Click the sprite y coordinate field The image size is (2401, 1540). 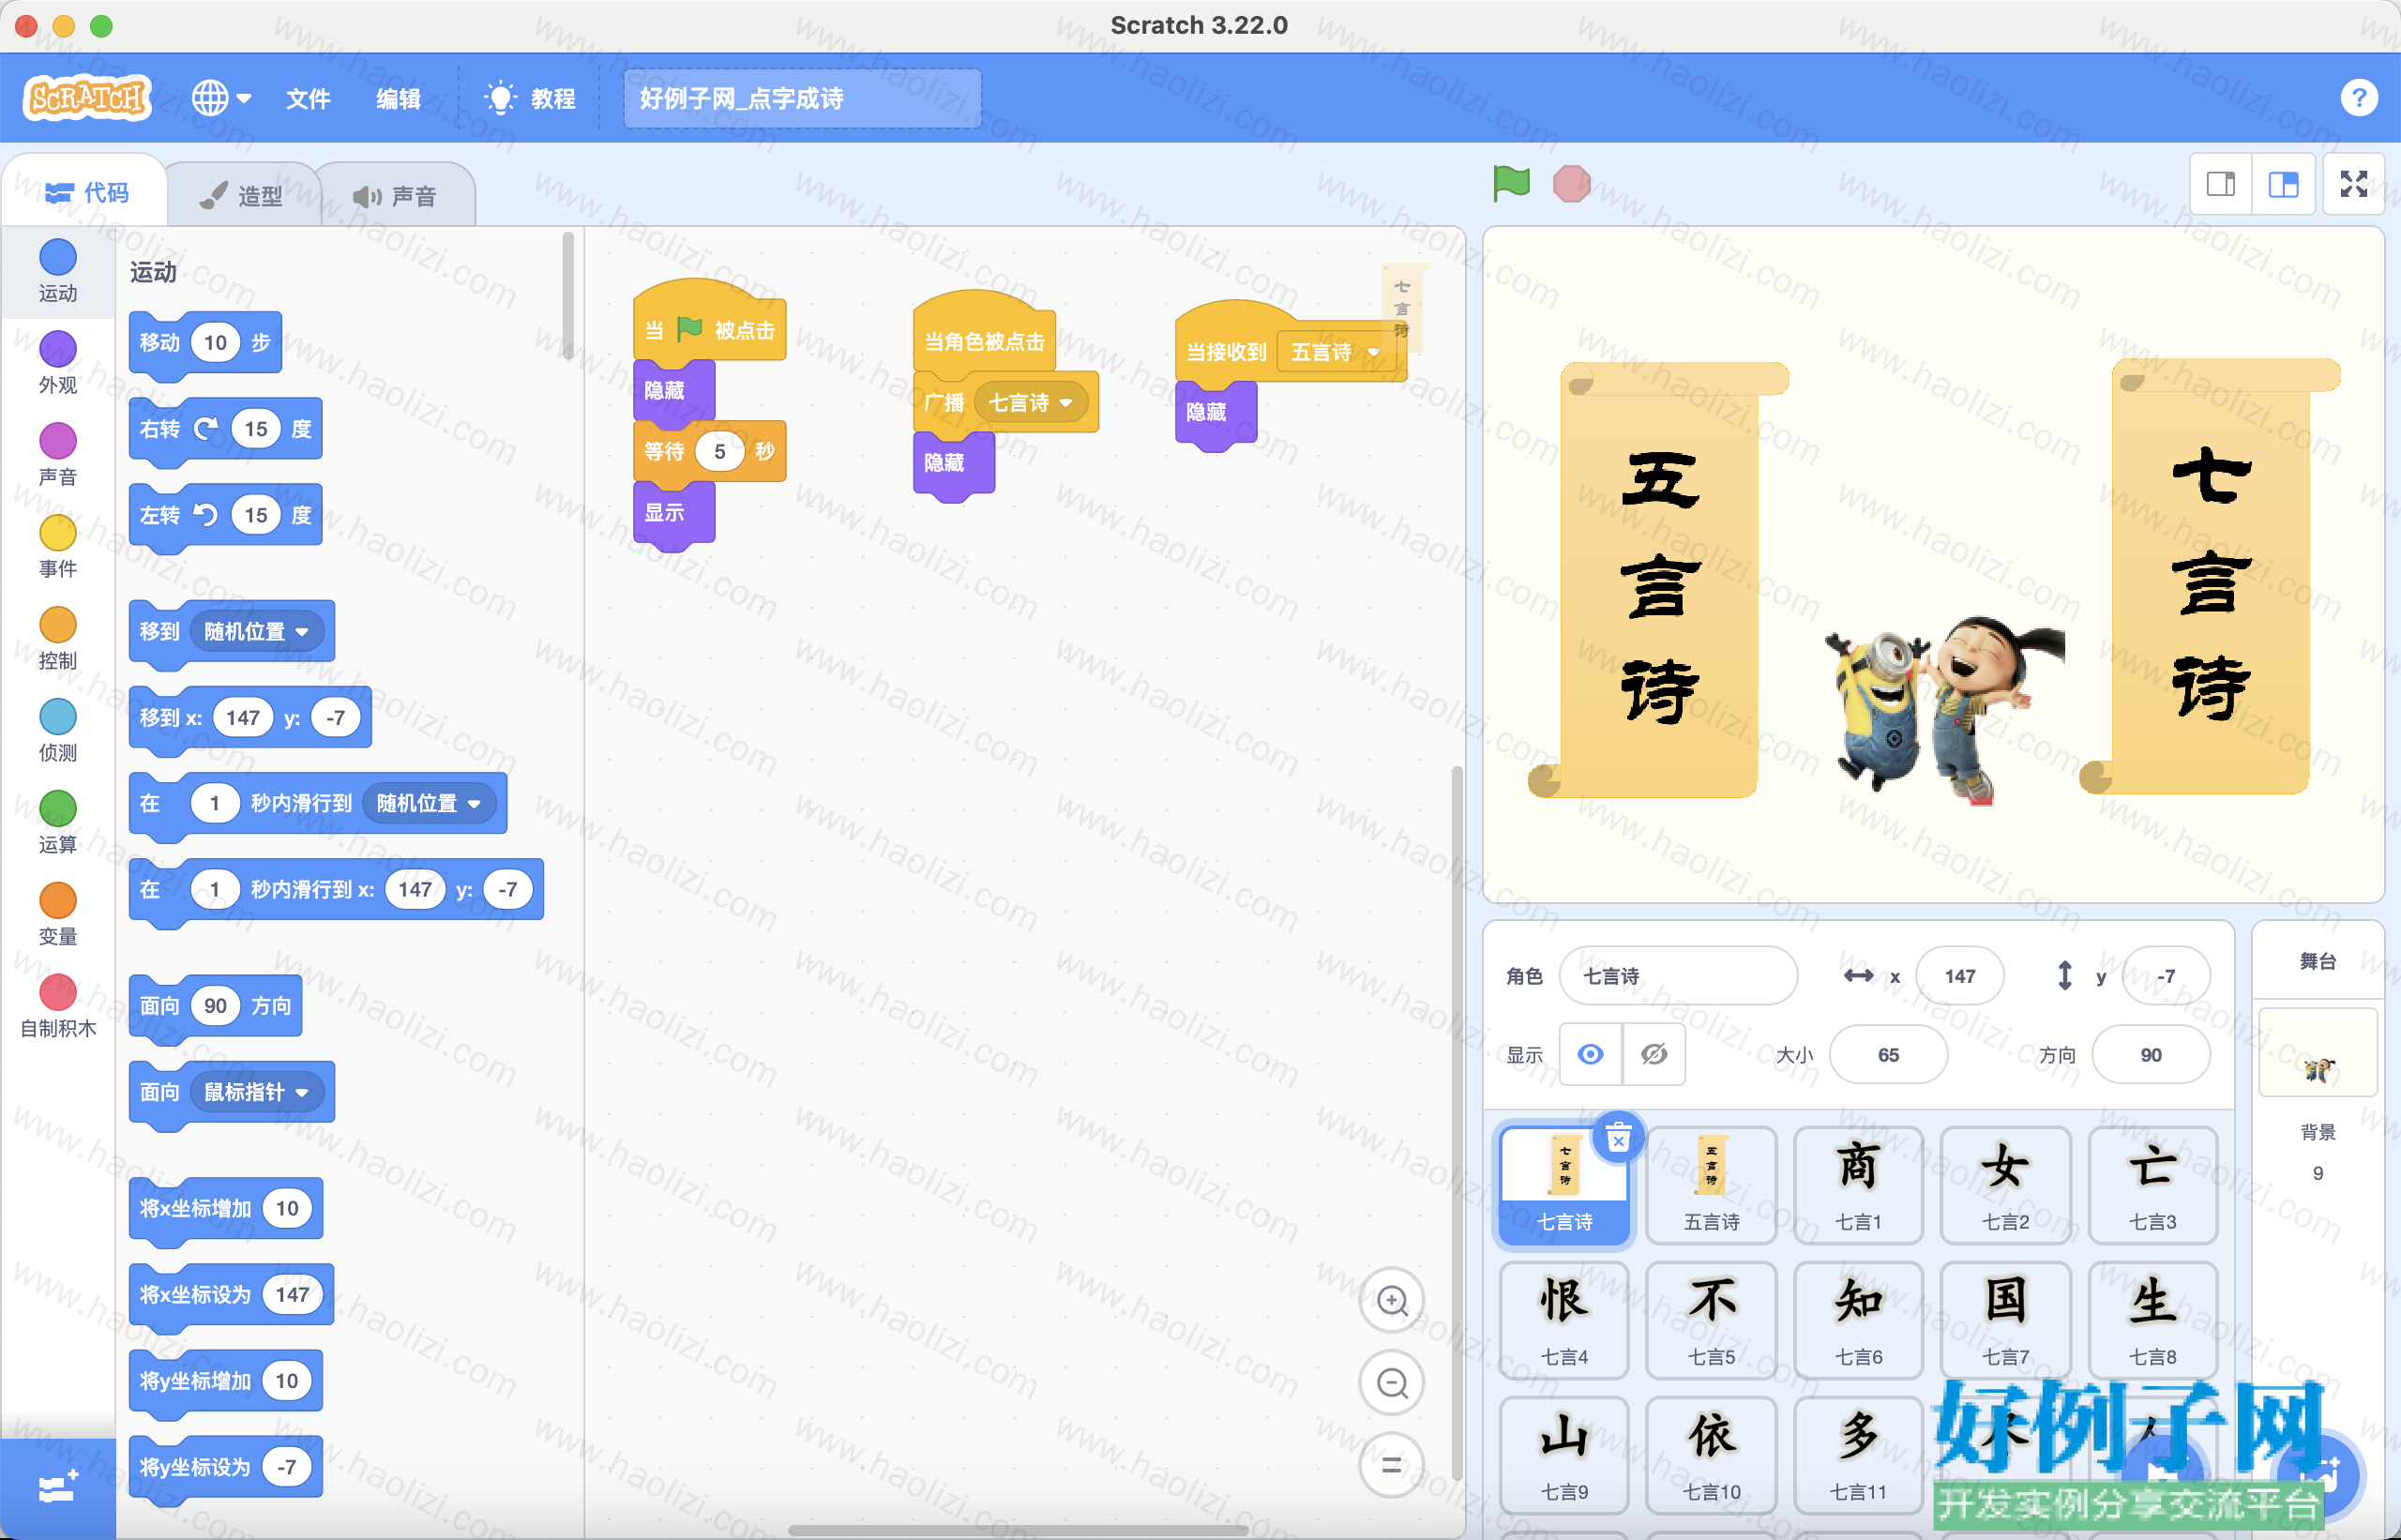pos(2166,975)
